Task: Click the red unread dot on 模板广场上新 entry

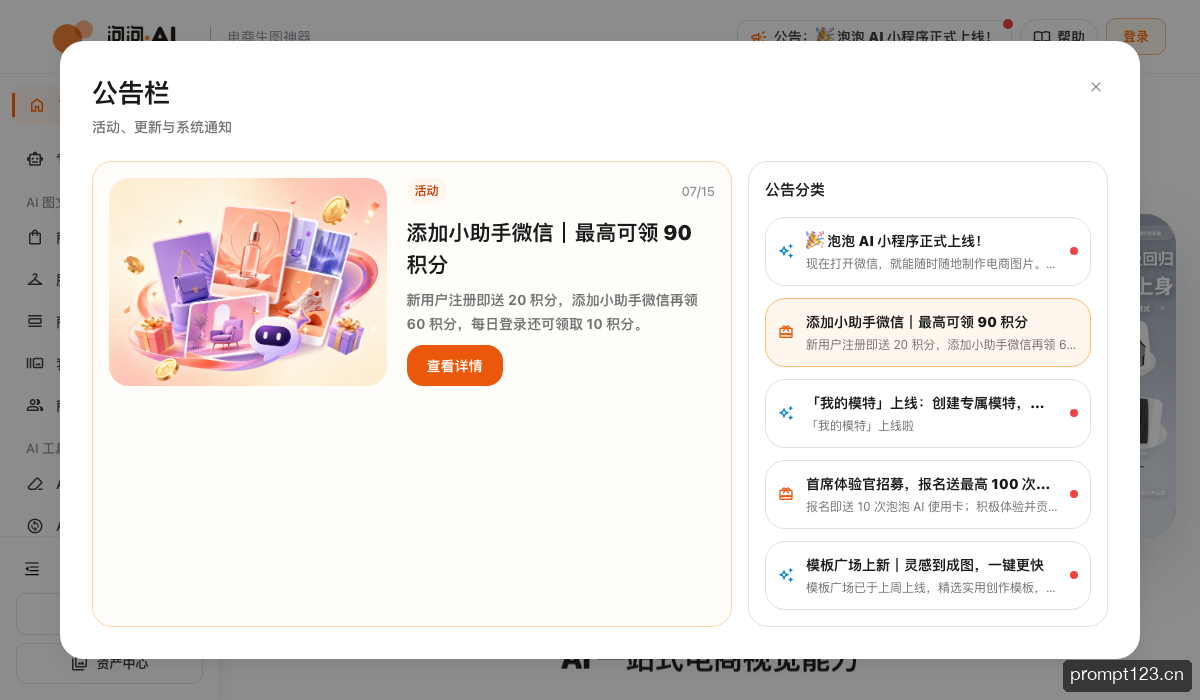Action: point(1073,575)
